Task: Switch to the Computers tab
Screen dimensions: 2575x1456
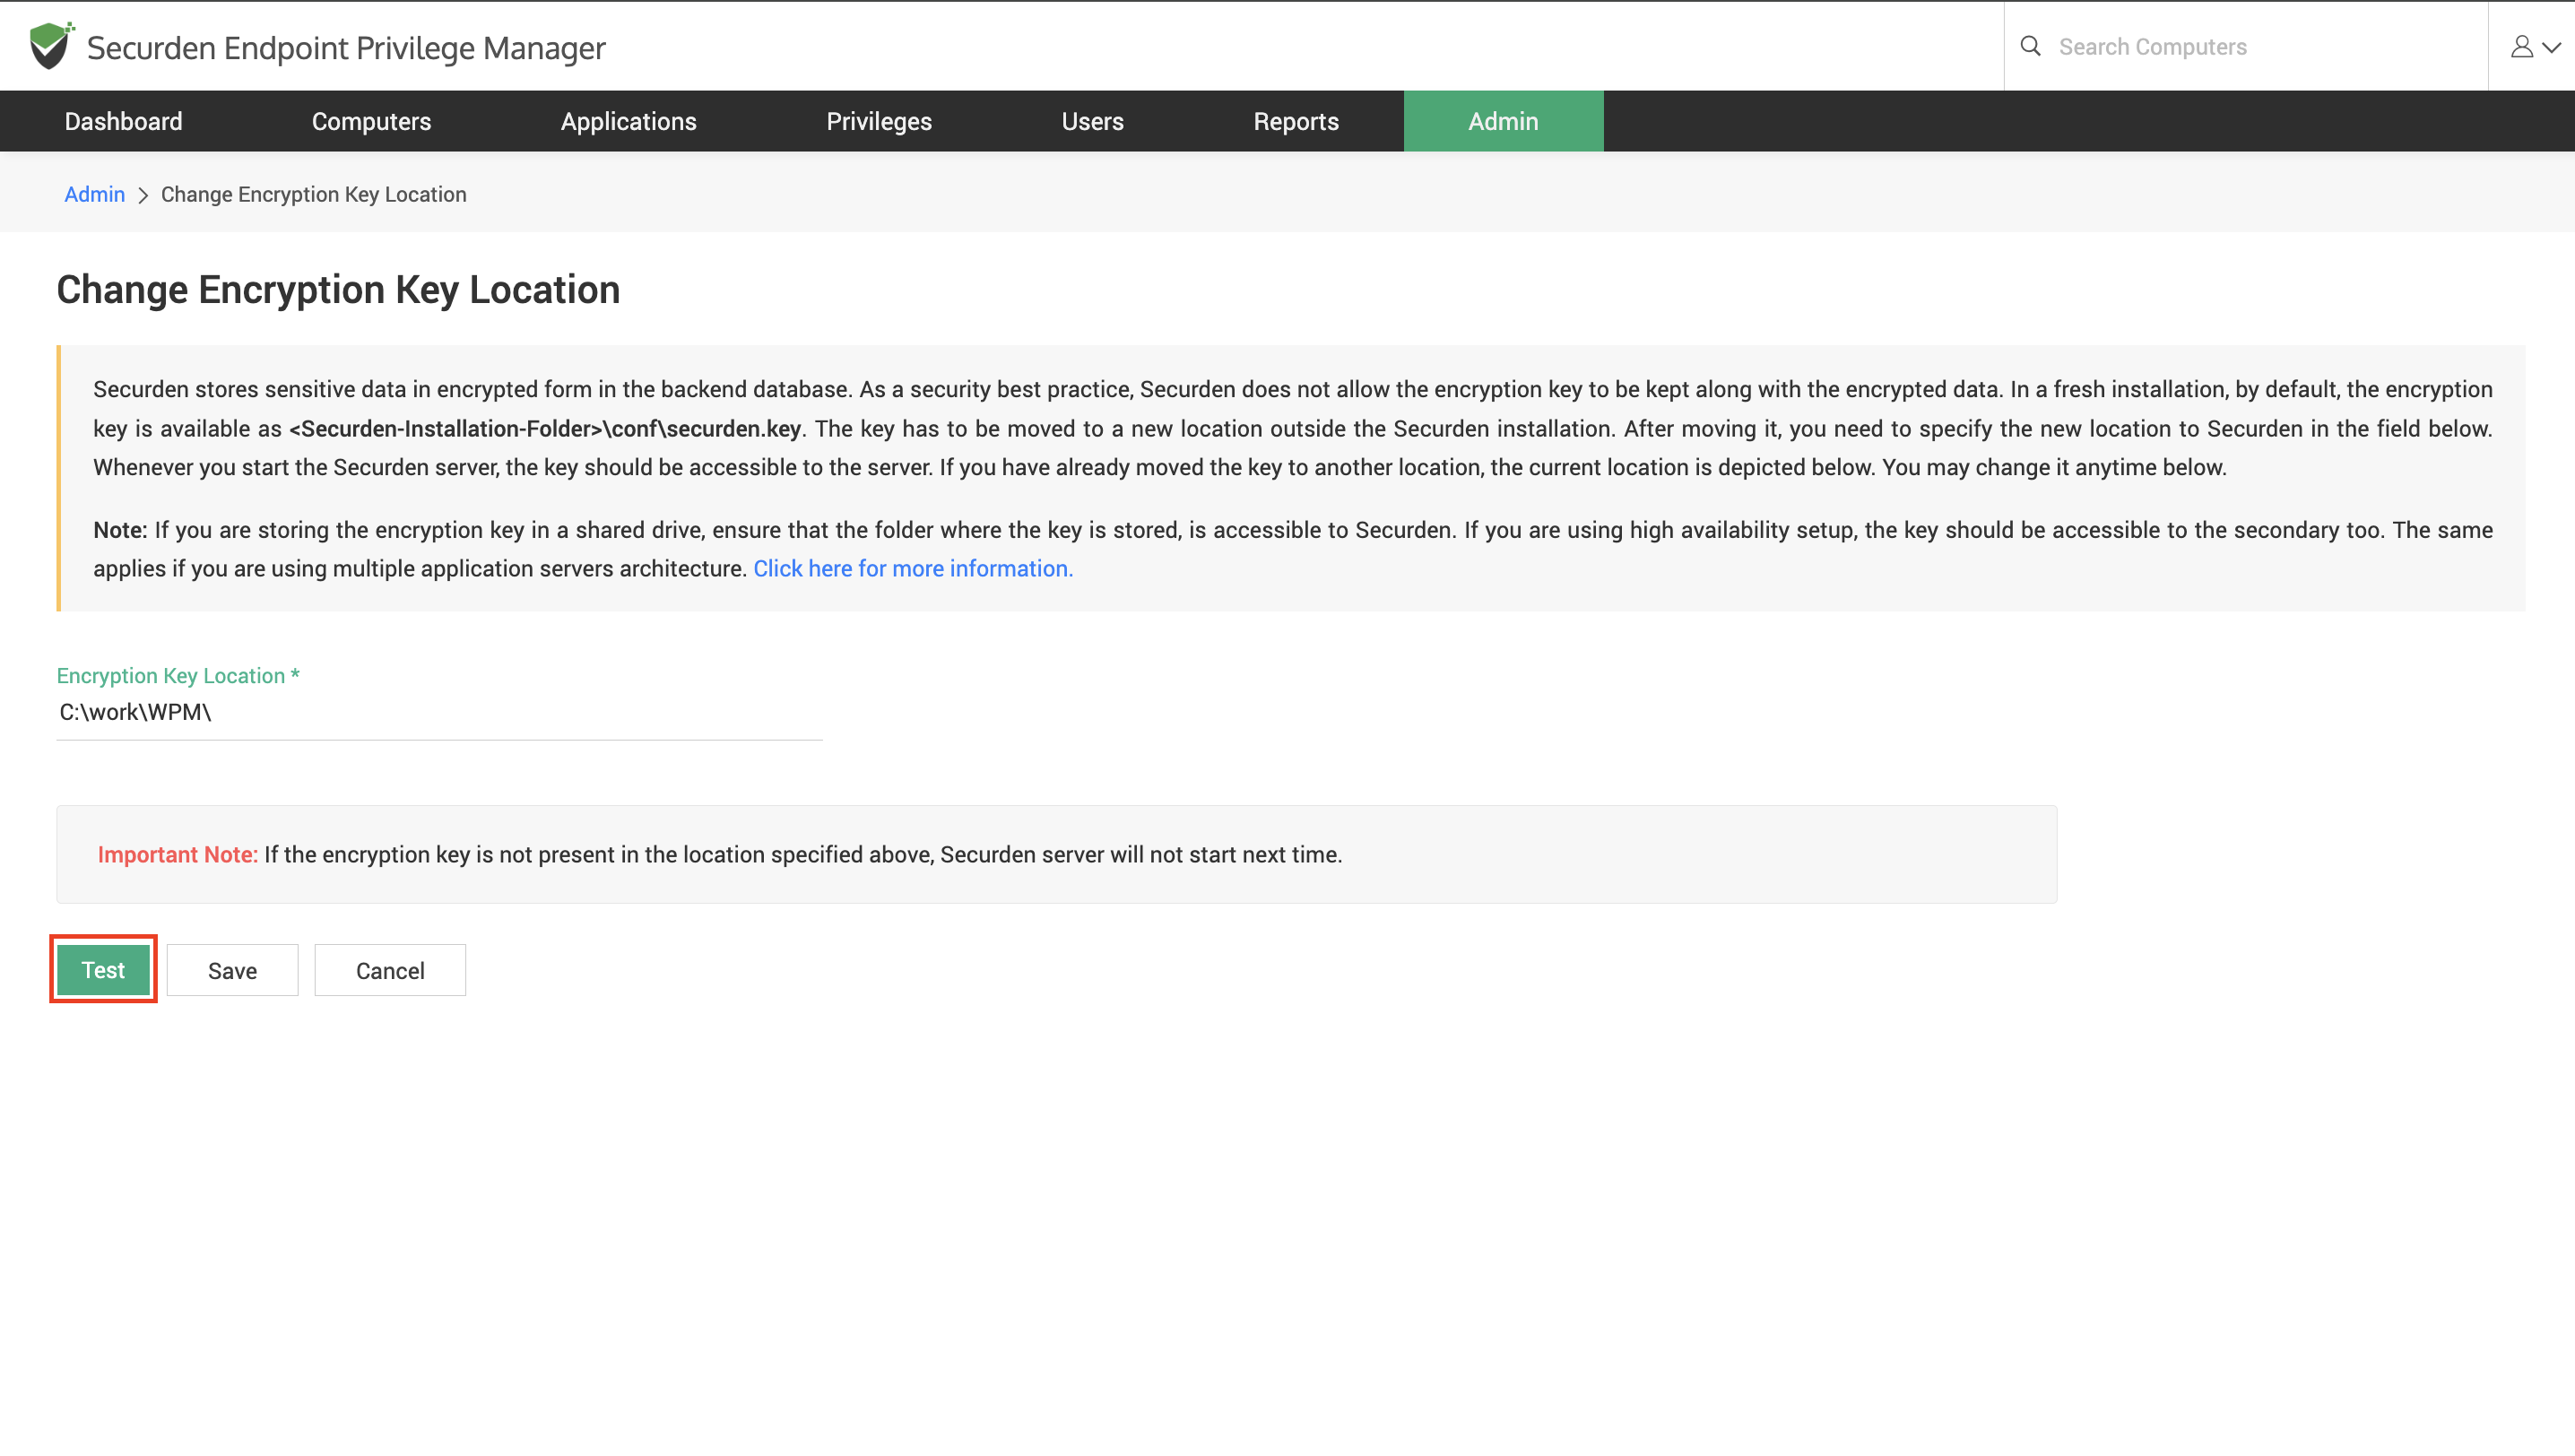Action: [x=372, y=121]
